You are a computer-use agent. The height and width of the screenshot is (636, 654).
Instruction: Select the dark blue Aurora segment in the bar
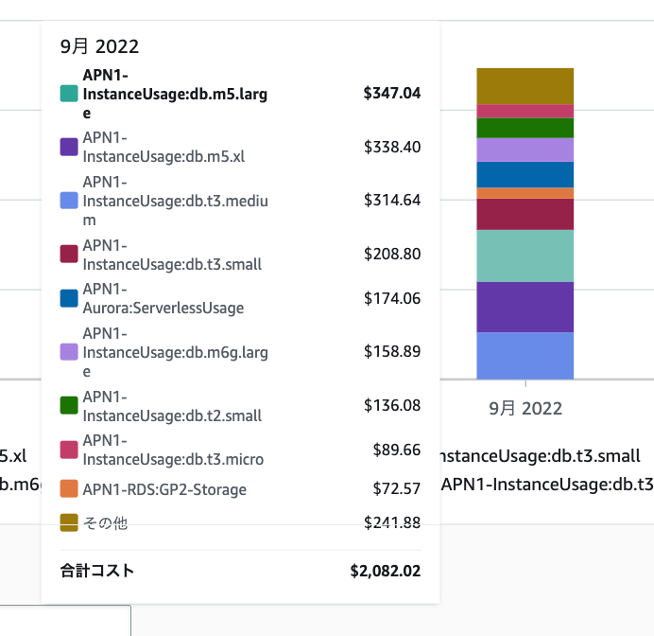(525, 174)
